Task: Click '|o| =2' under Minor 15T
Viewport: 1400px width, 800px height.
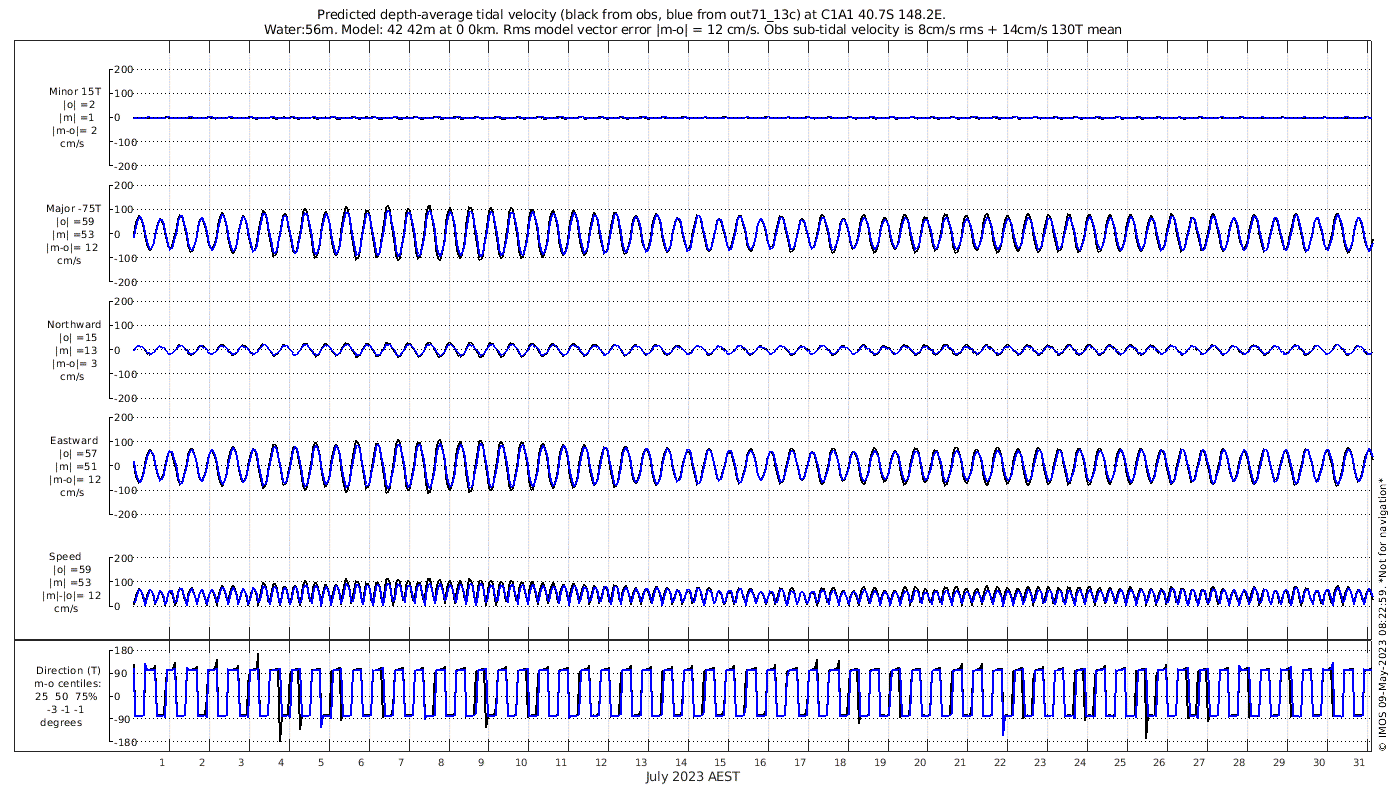Action: coord(77,105)
